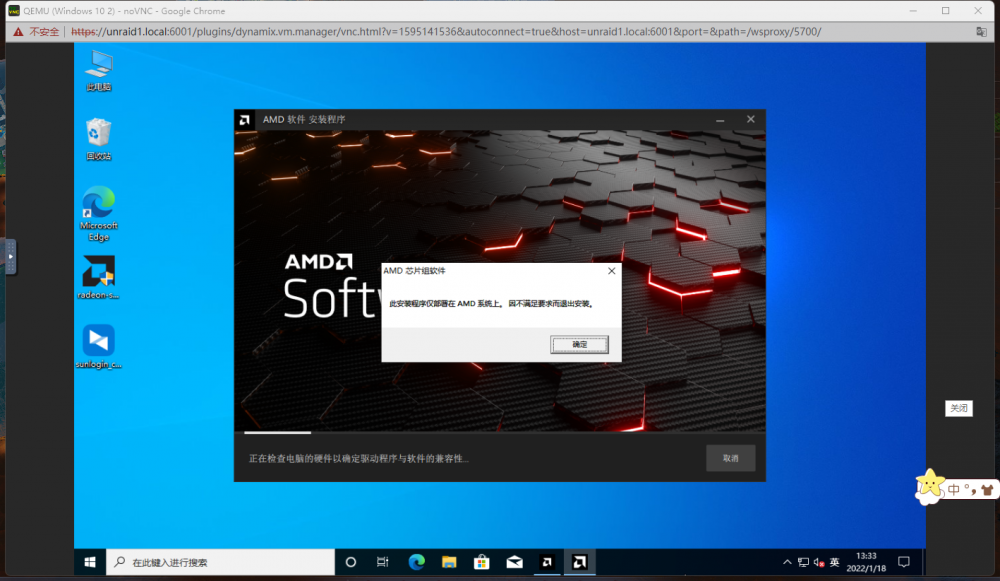
Task: Open the notification center icon
Action: 904,562
